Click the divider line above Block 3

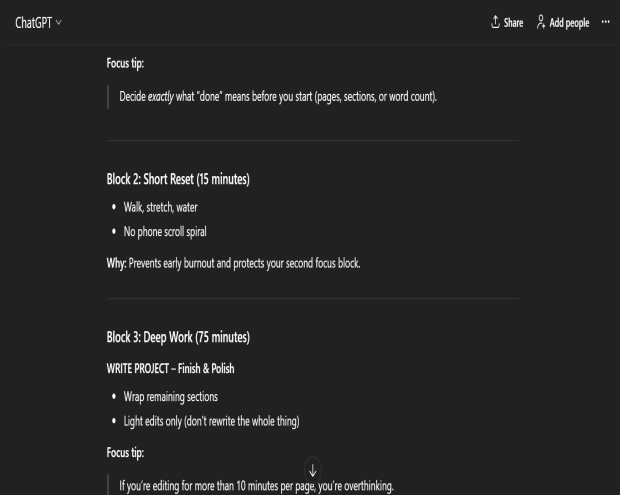point(312,298)
